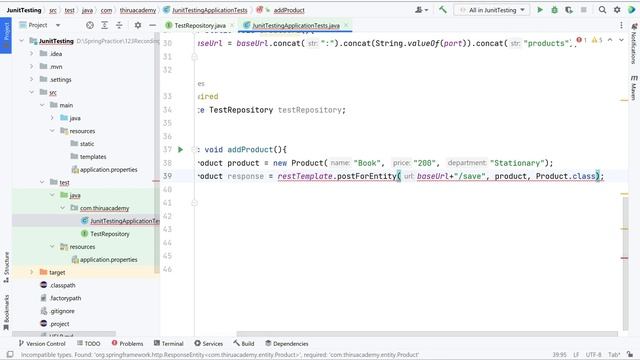Select .classpath file in tree
640x360 pixels.
tap(62, 285)
